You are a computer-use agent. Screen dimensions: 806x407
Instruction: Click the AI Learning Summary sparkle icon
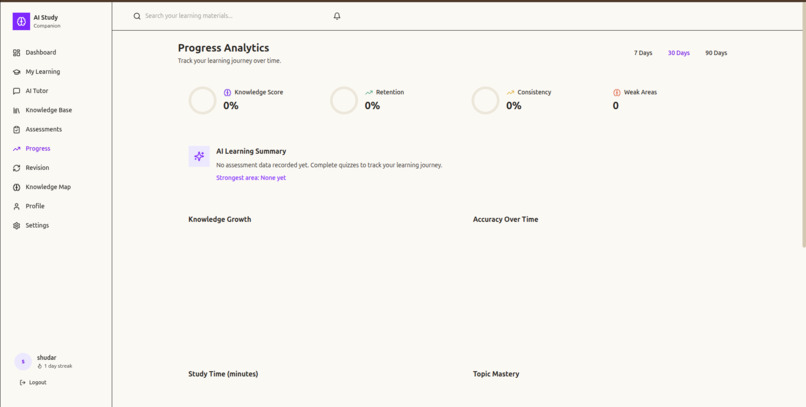point(199,156)
